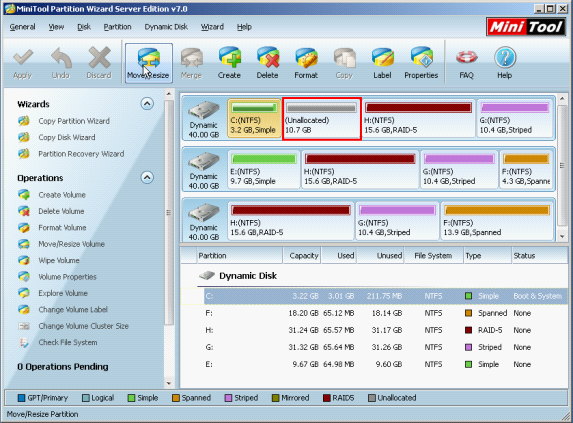573x423 pixels.
Task: Click Check File System operation
Action: [x=68, y=342]
